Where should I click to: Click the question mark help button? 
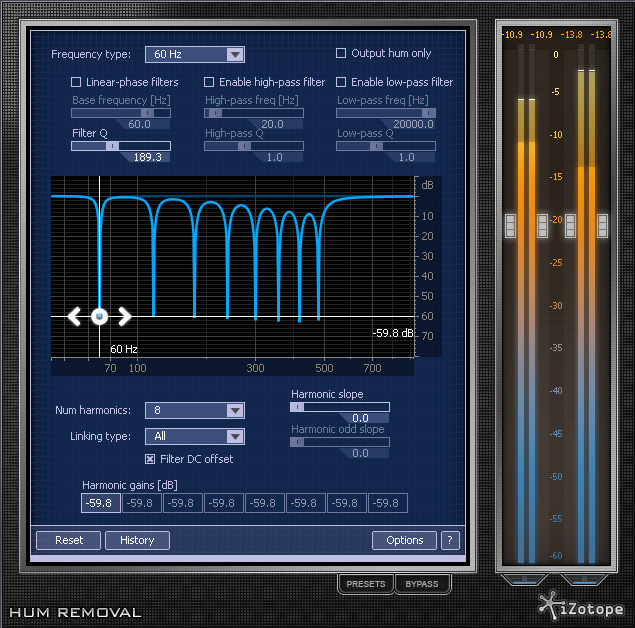(450, 540)
